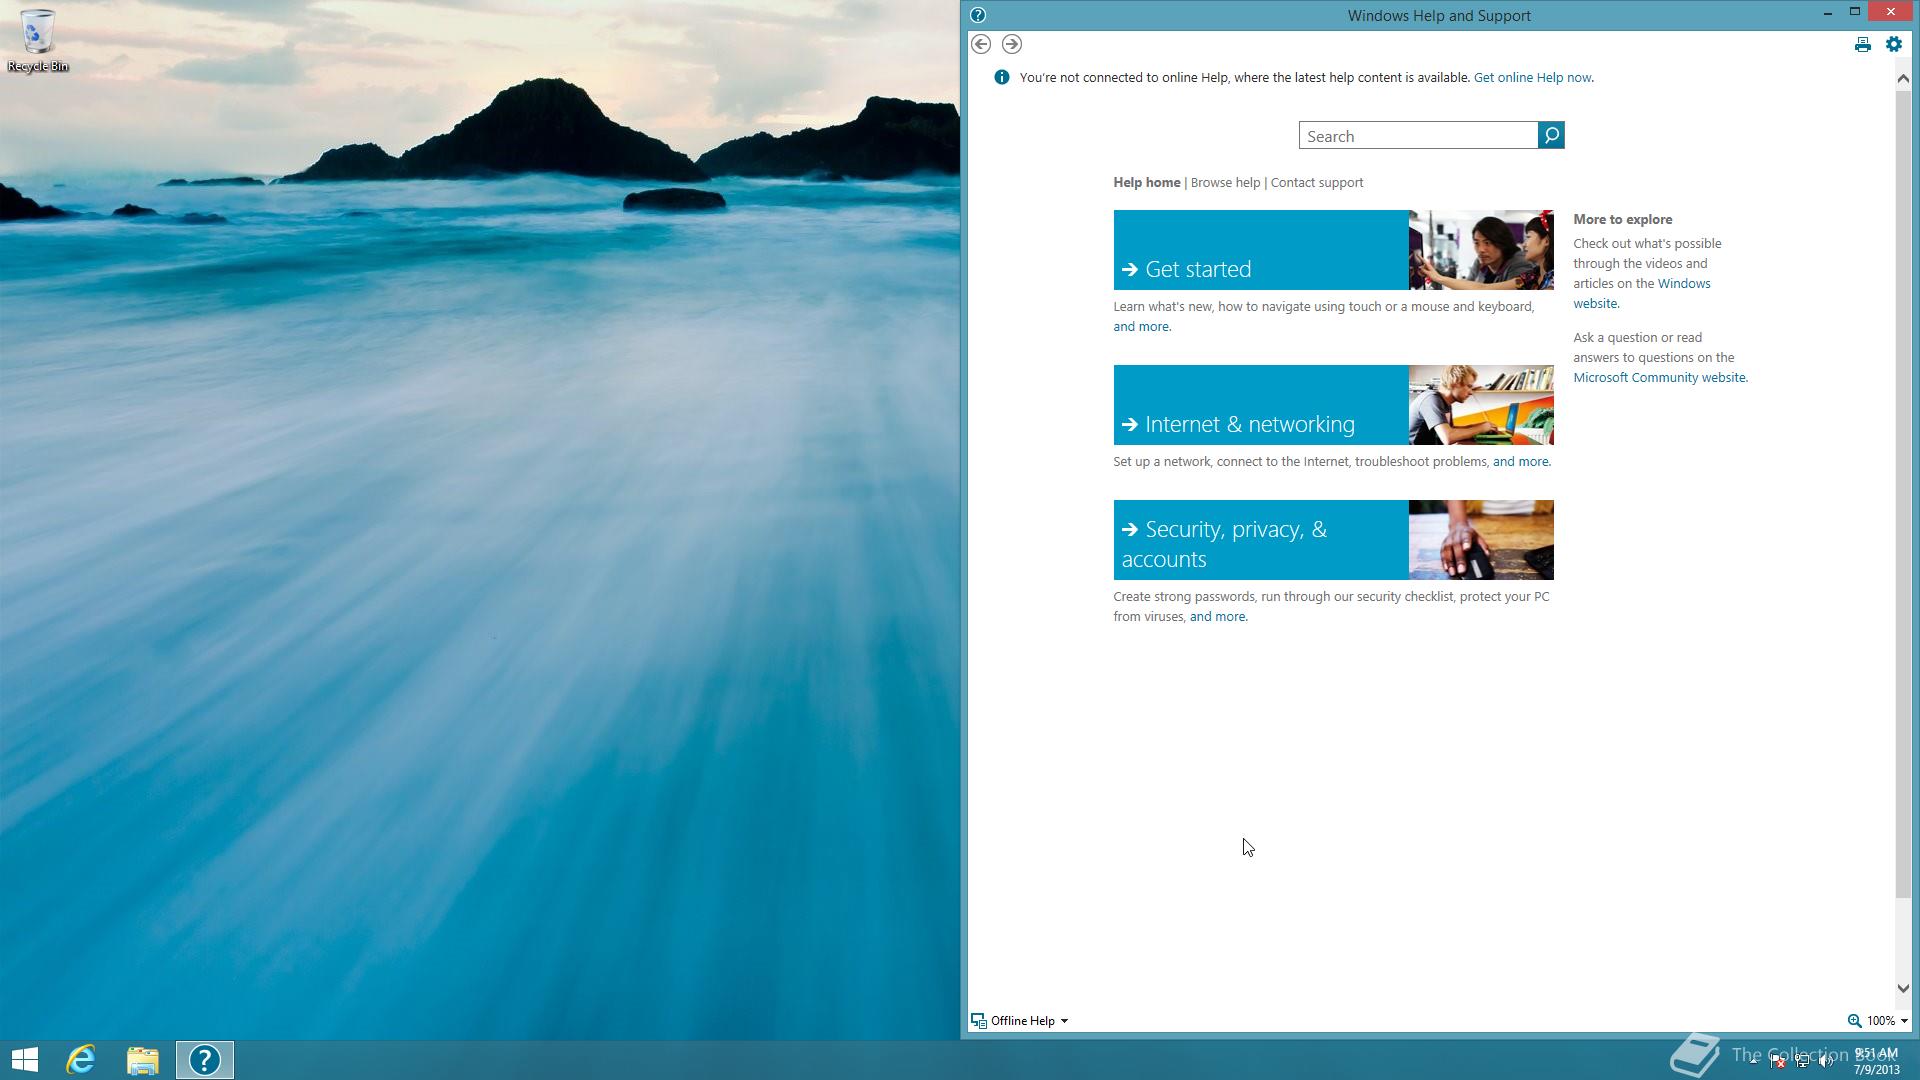Click the zoom magnifier icon in status bar
Image resolution: width=1920 pixels, height=1080 pixels.
(x=1854, y=1020)
